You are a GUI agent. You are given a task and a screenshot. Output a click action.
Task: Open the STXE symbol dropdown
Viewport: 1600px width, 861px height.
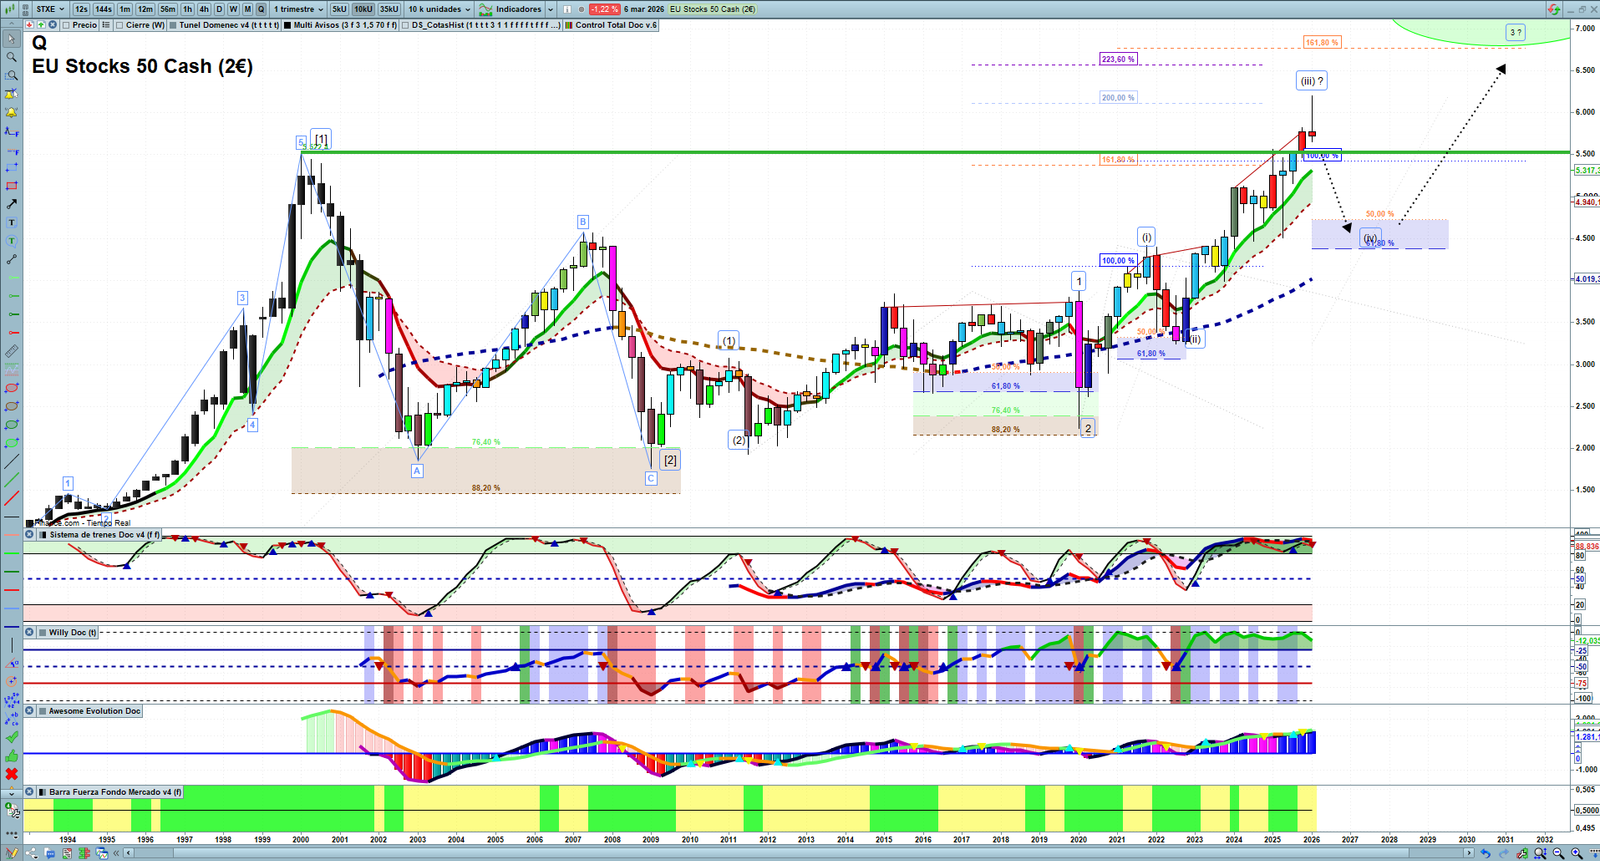coord(50,9)
